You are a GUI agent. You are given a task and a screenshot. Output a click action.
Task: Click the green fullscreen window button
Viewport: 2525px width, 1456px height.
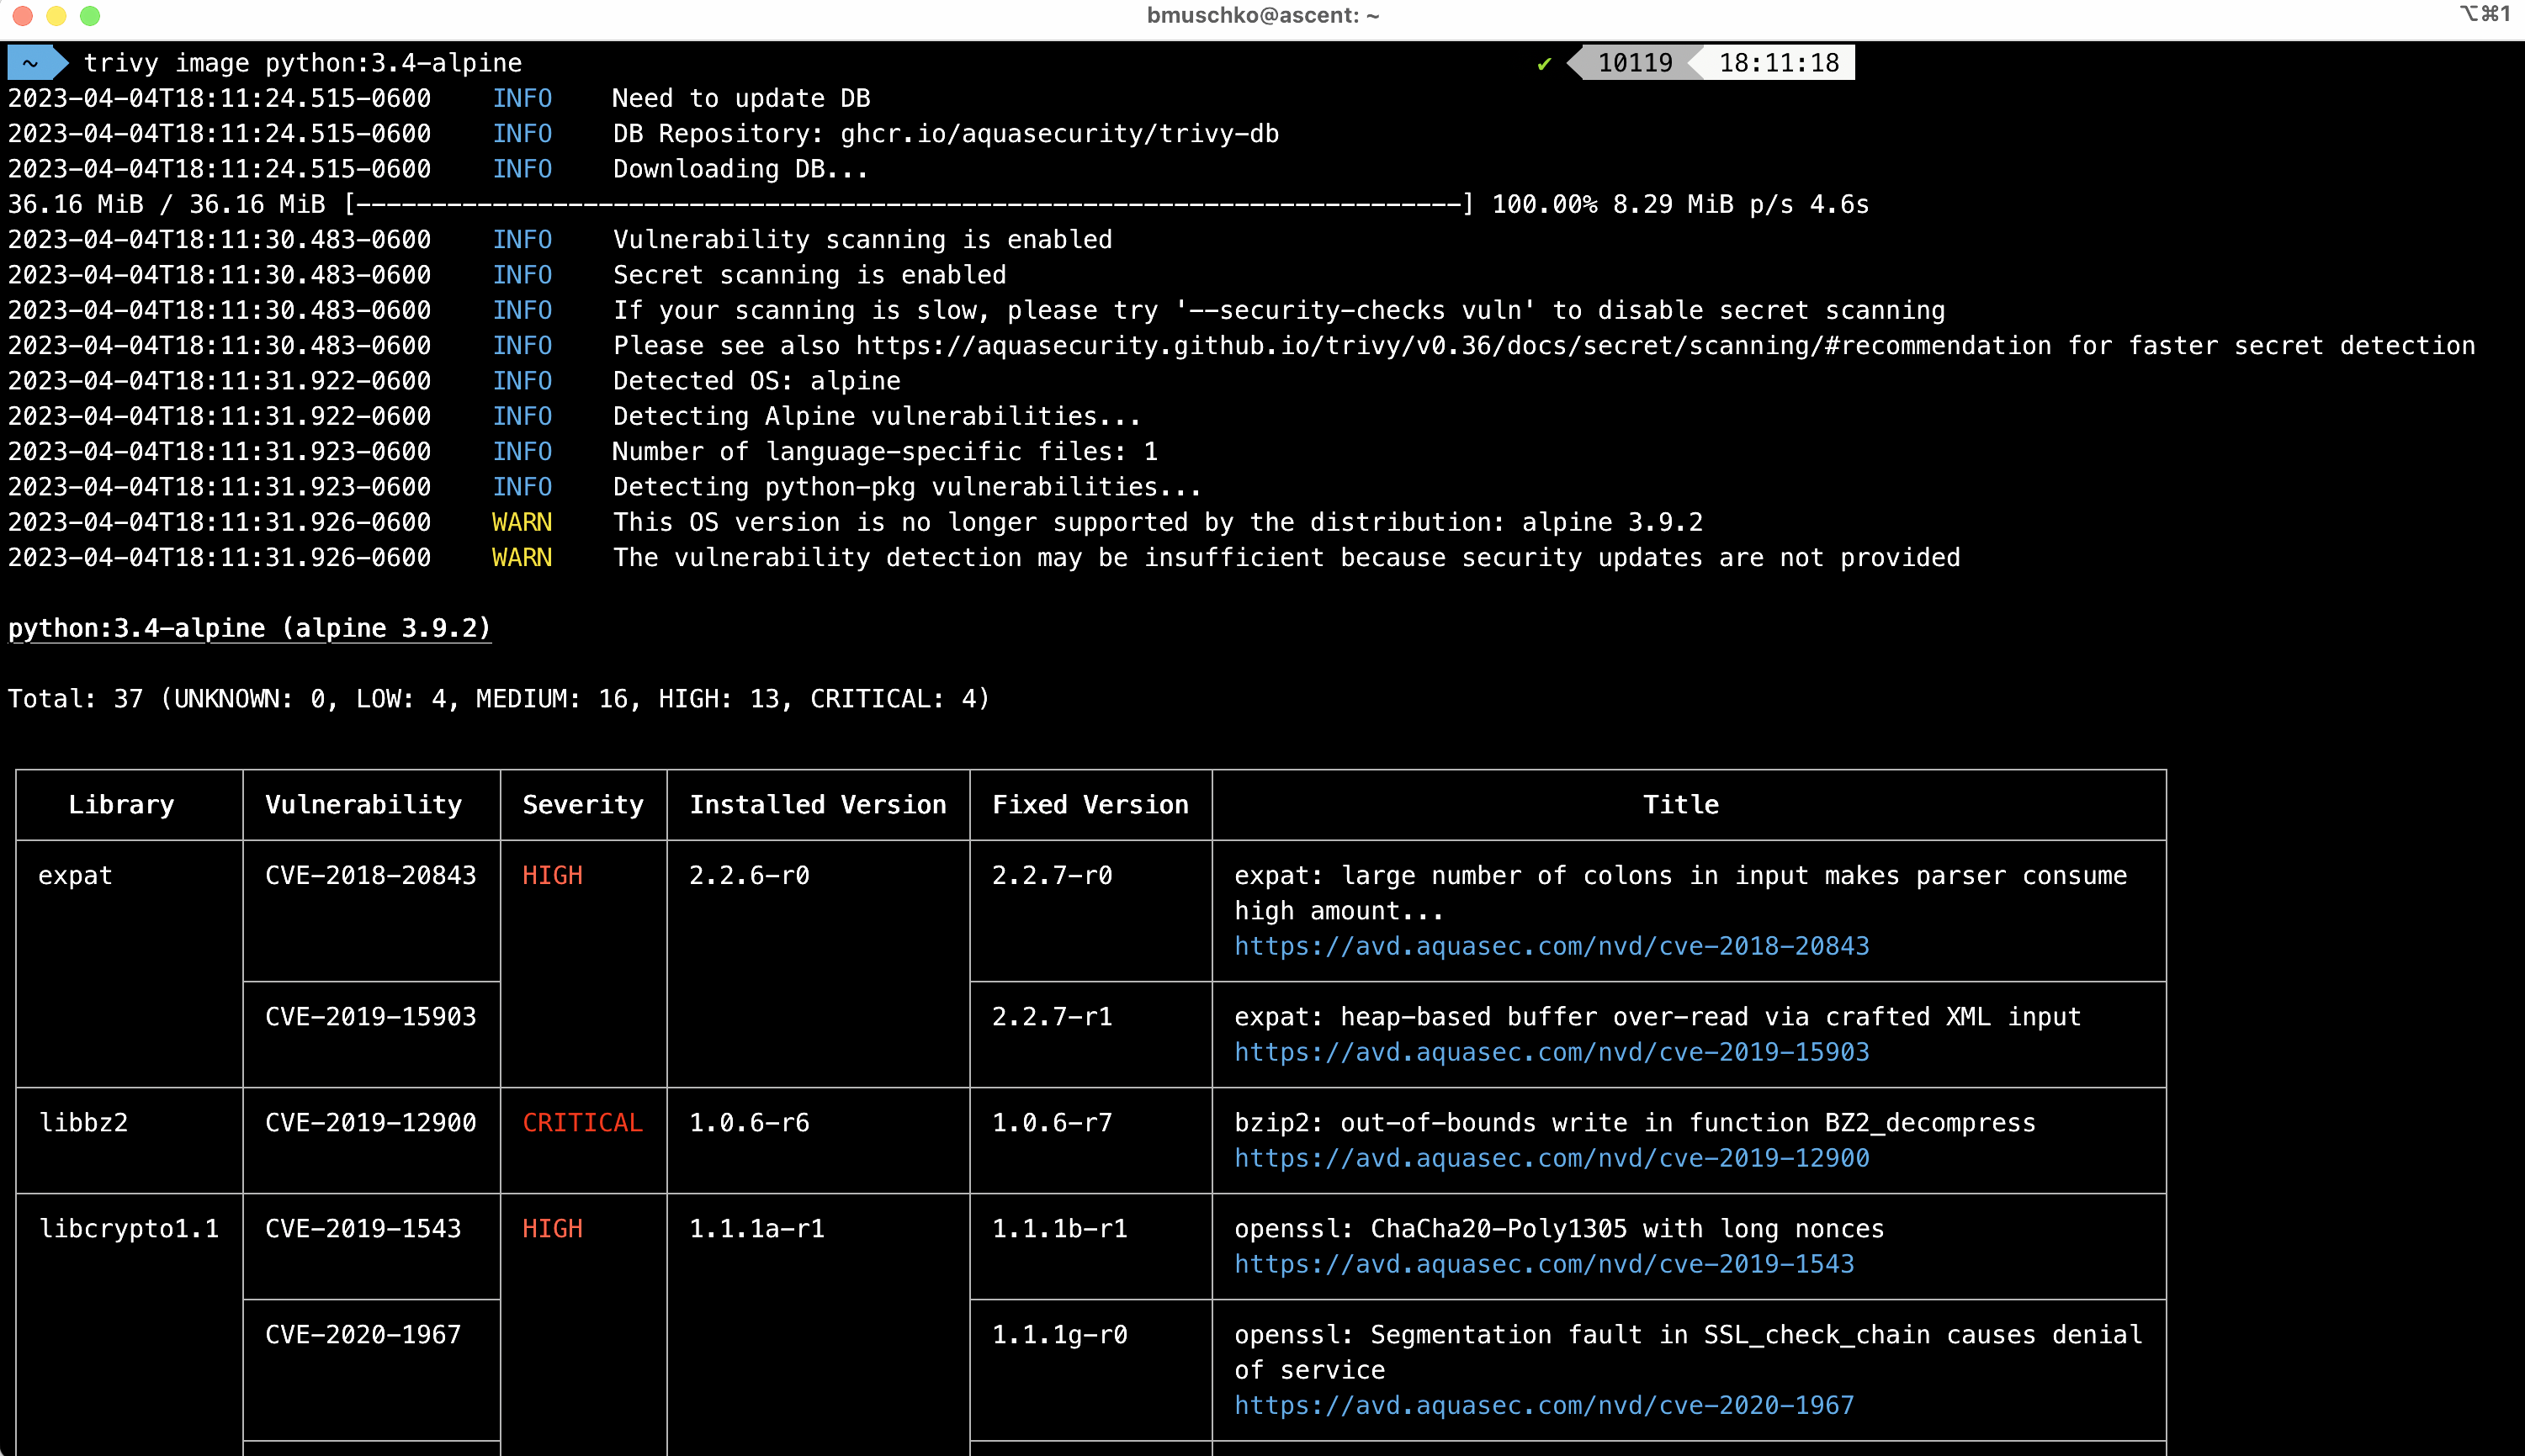click(90, 15)
